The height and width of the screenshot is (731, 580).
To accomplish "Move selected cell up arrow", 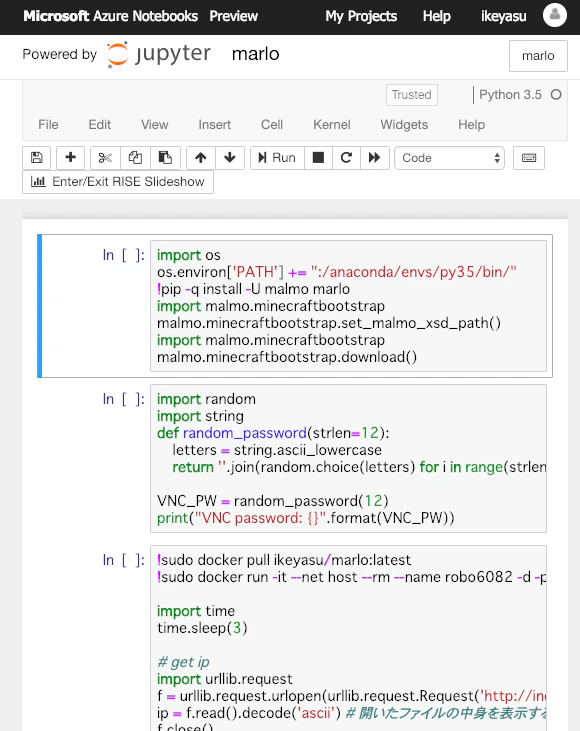I will pyautogui.click(x=201, y=158).
